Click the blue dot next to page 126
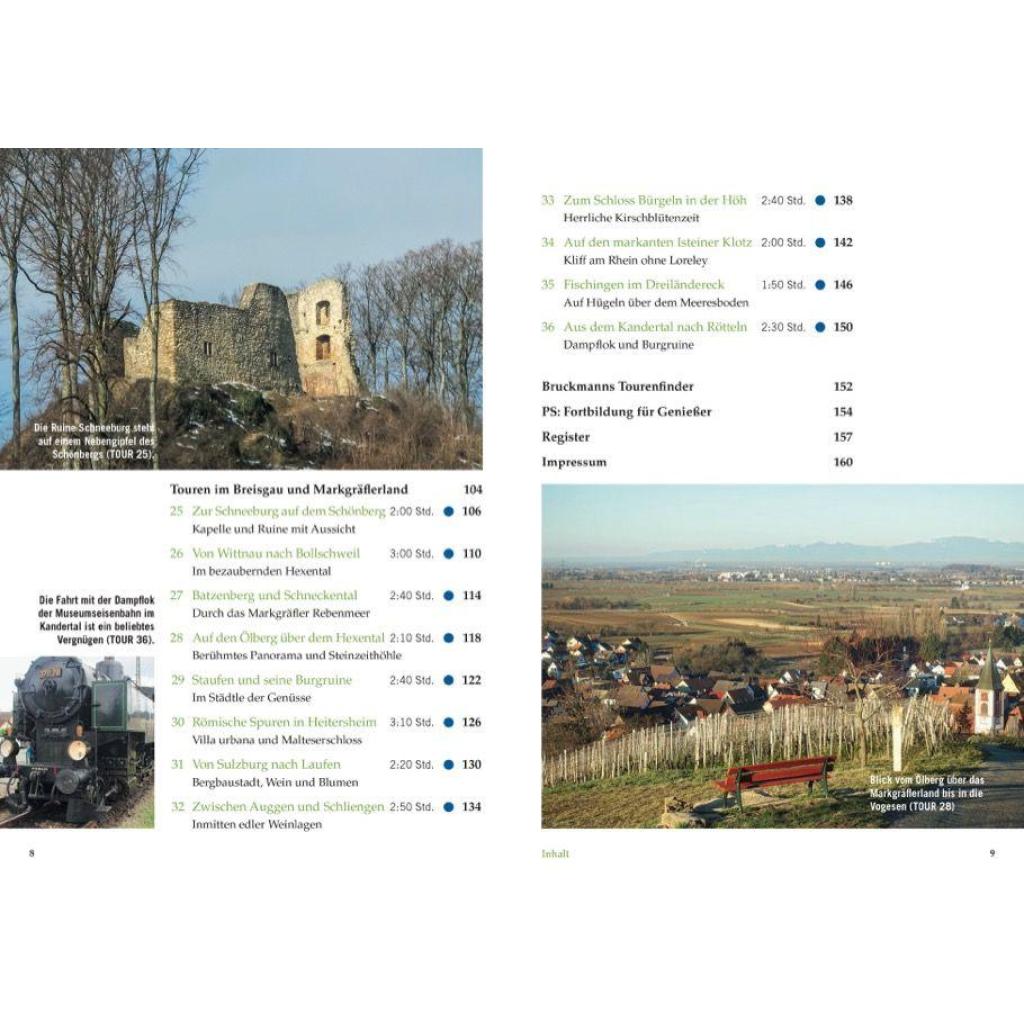This screenshot has height=1024, width=1024. [449, 722]
